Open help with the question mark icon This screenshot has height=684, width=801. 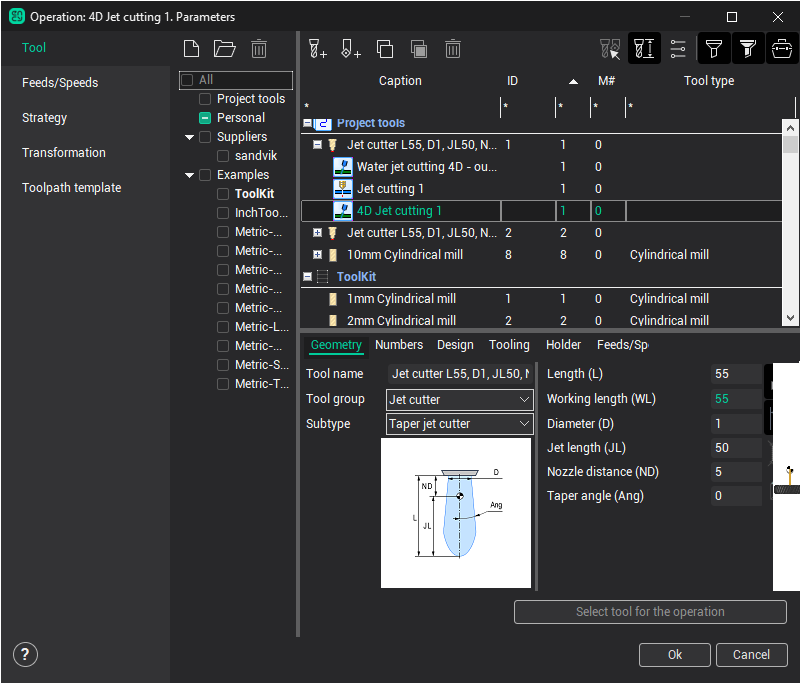click(25, 655)
